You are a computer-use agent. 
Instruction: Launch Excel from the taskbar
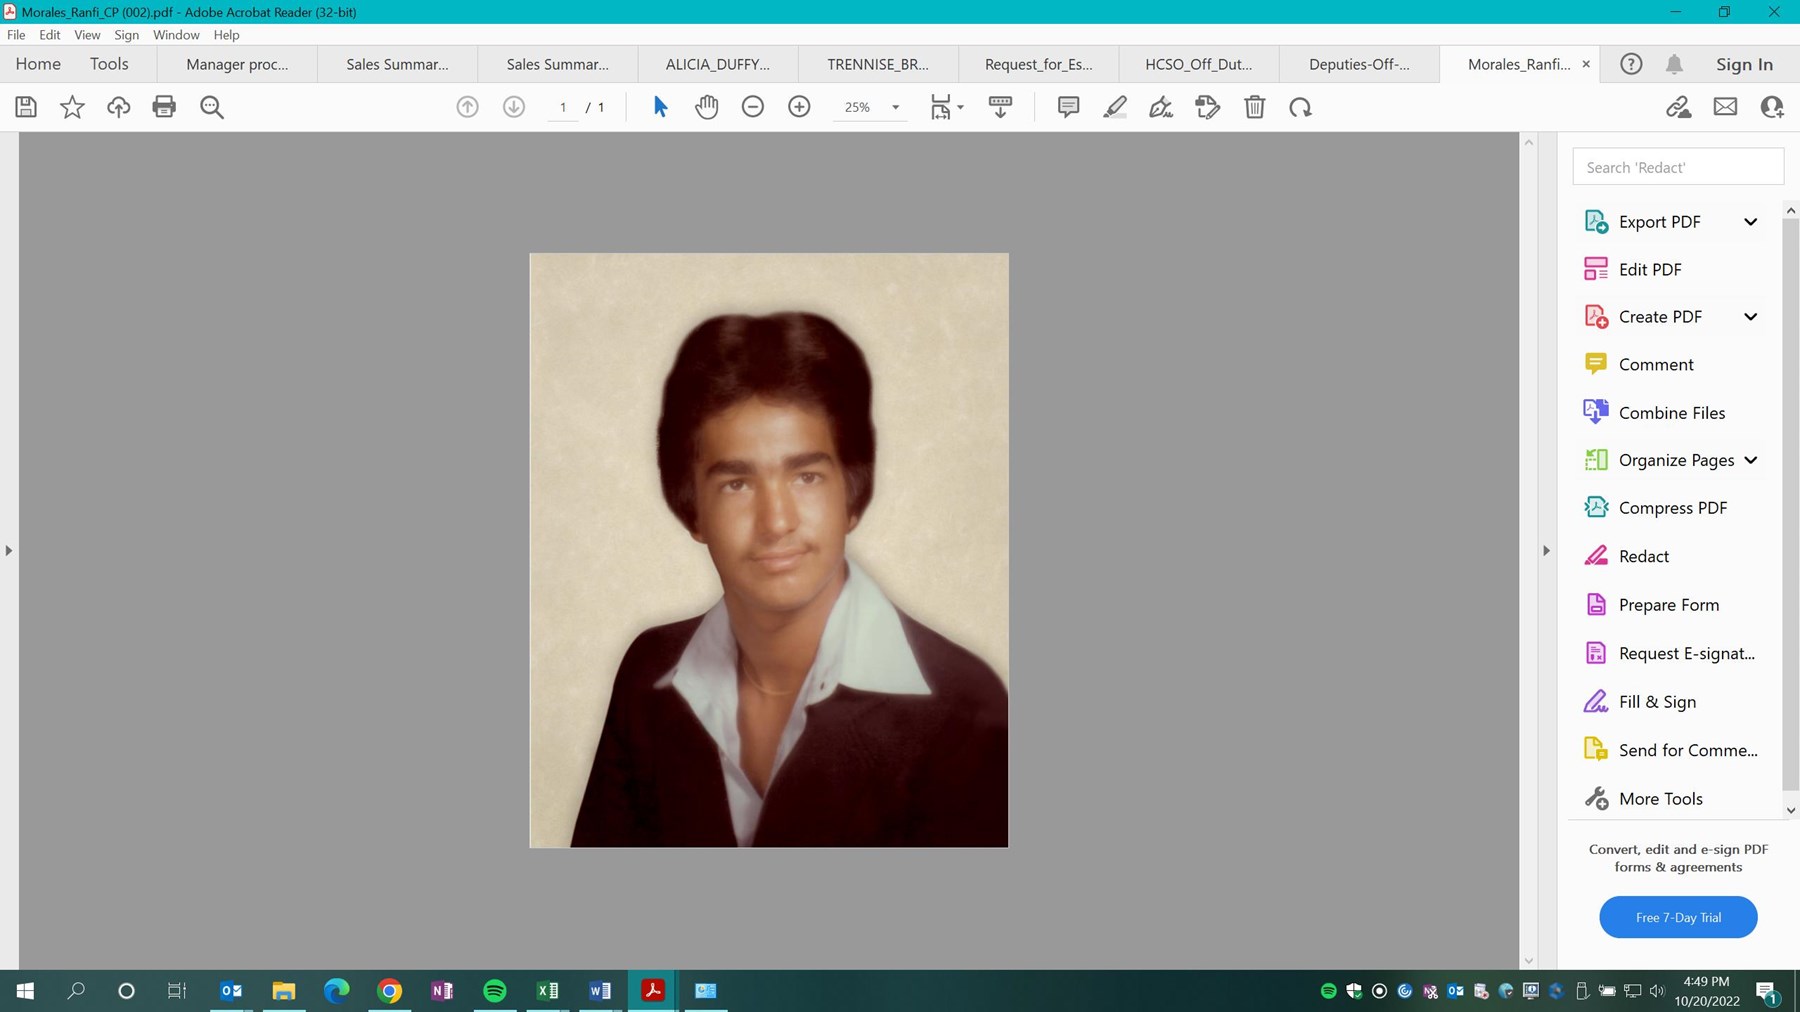coord(547,991)
